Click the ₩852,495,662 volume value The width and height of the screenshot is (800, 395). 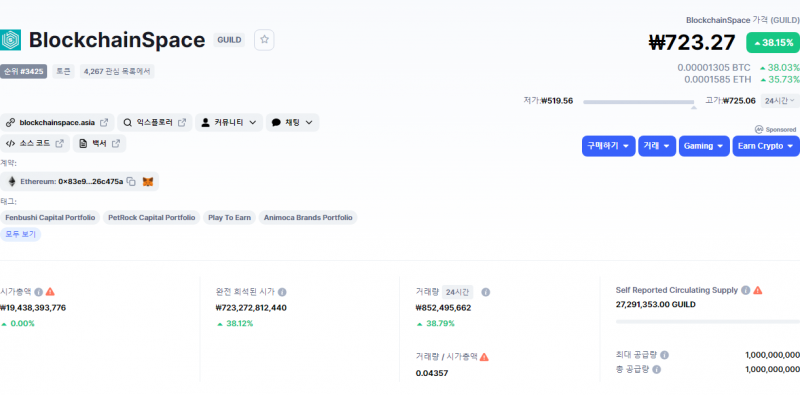tap(443, 308)
